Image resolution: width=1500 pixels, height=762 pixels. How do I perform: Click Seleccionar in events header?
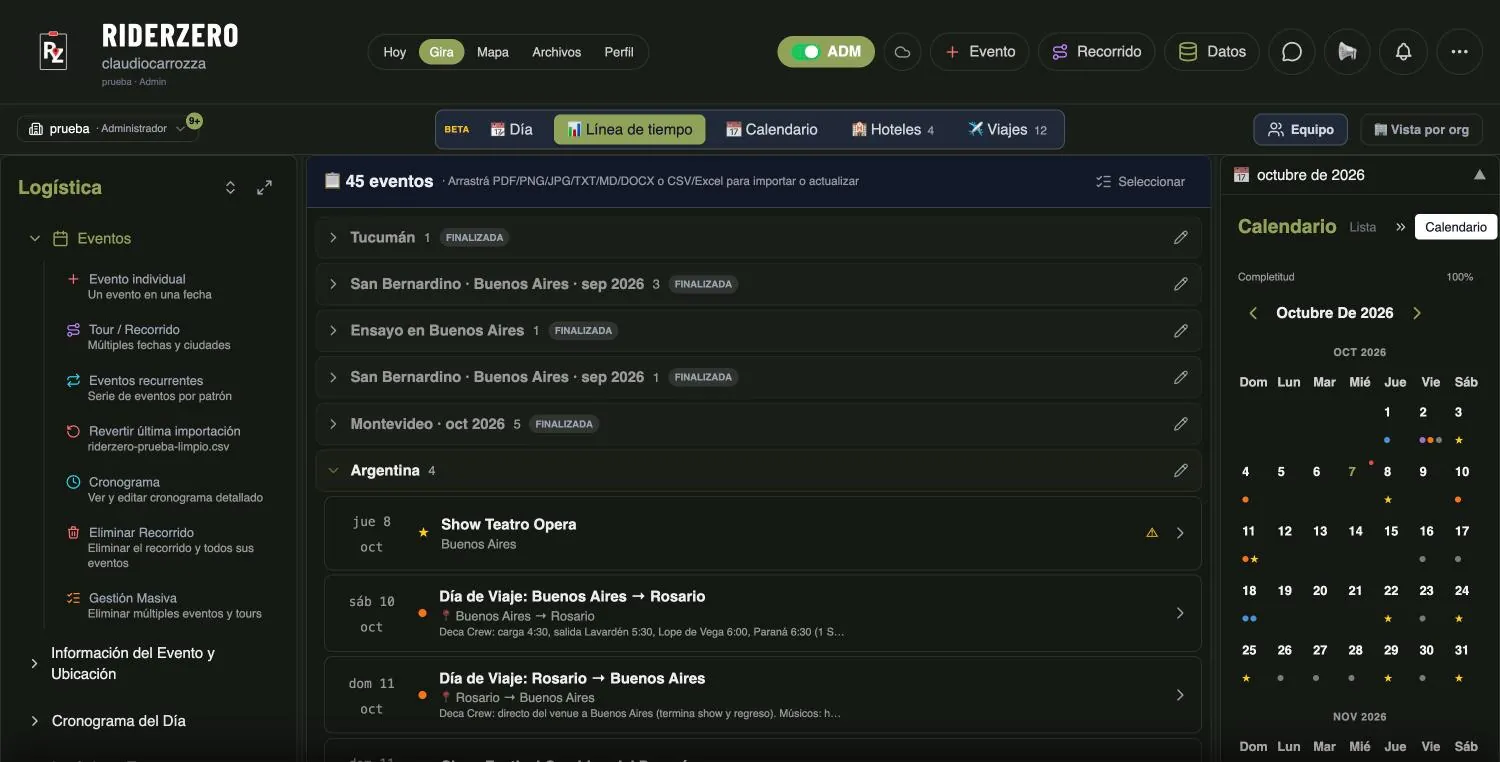coord(1140,182)
